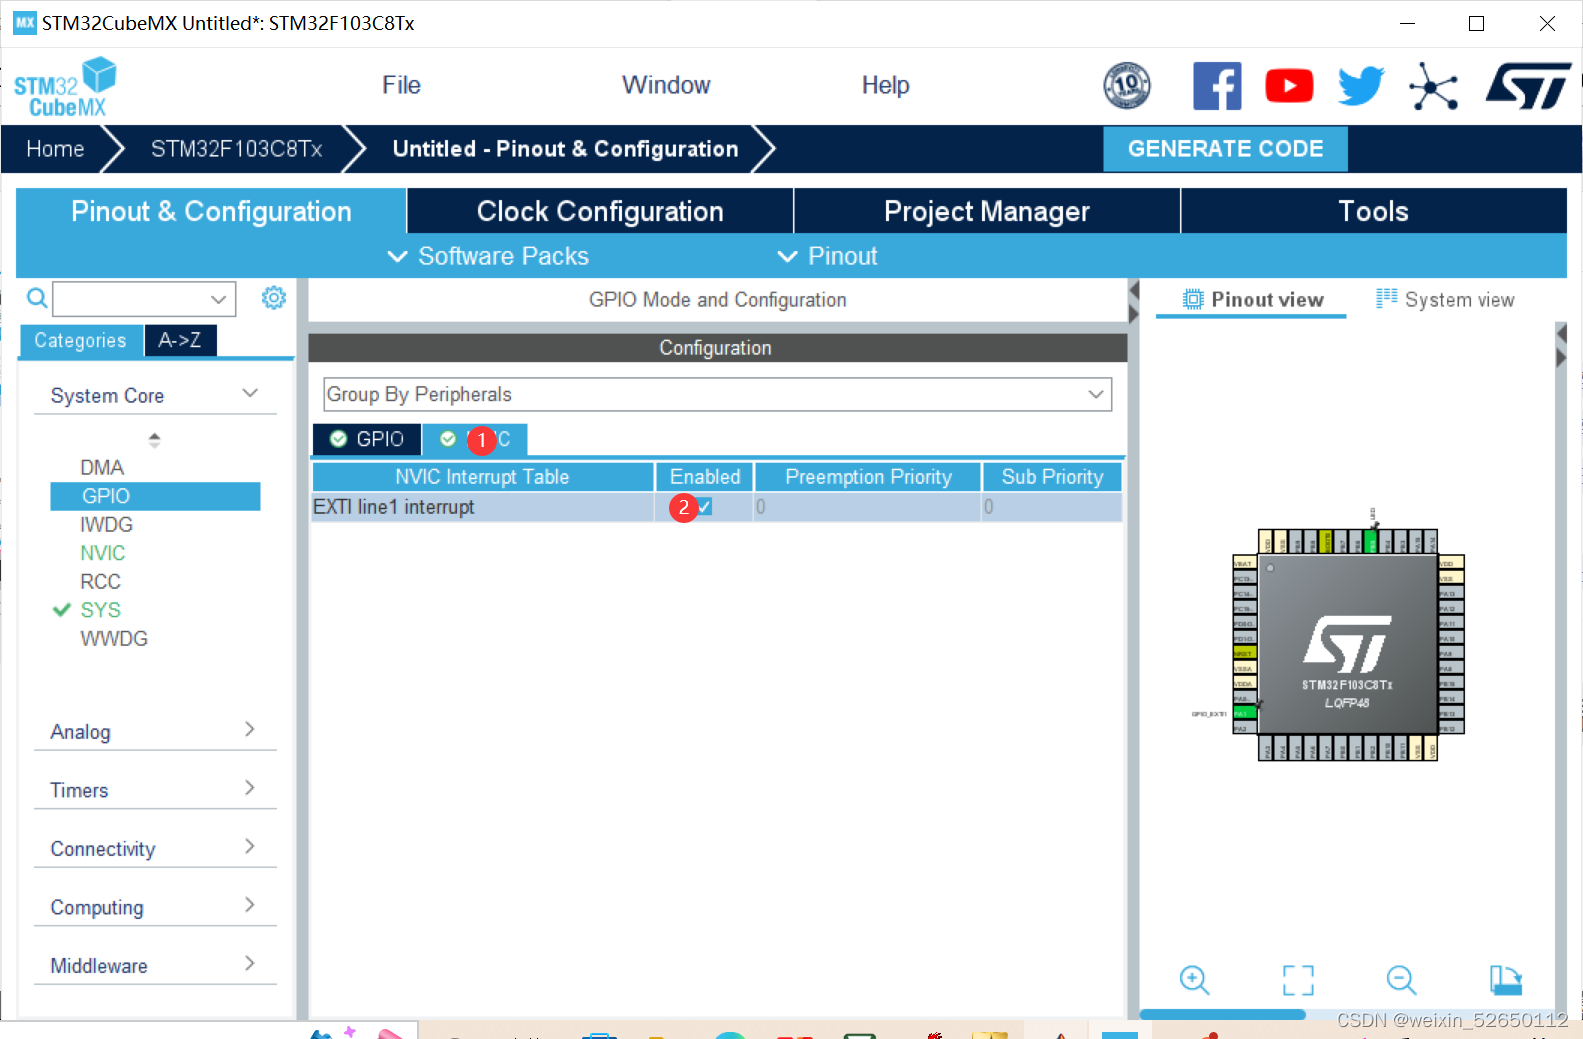Open the File menu
The height and width of the screenshot is (1039, 1583).
(401, 85)
